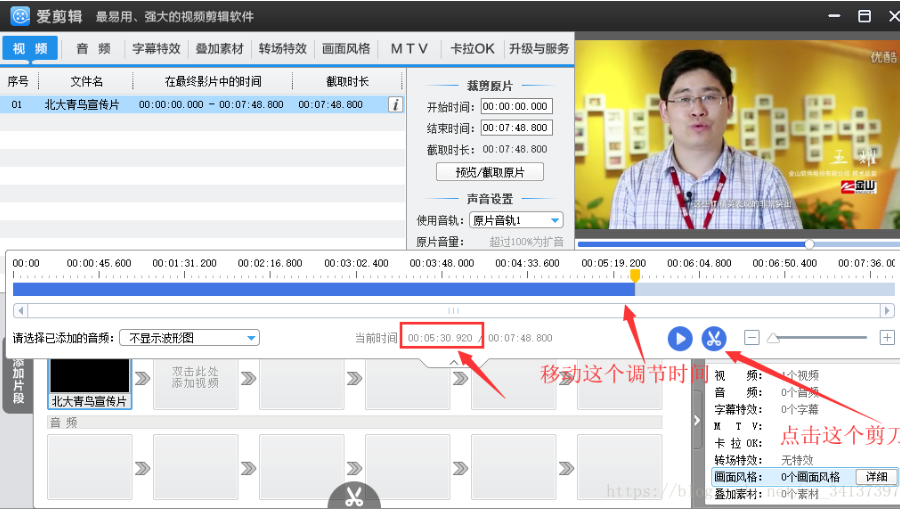The image size is (900, 509).
Task: Click the 爱剪辑 app logo icon
Action: (20, 16)
